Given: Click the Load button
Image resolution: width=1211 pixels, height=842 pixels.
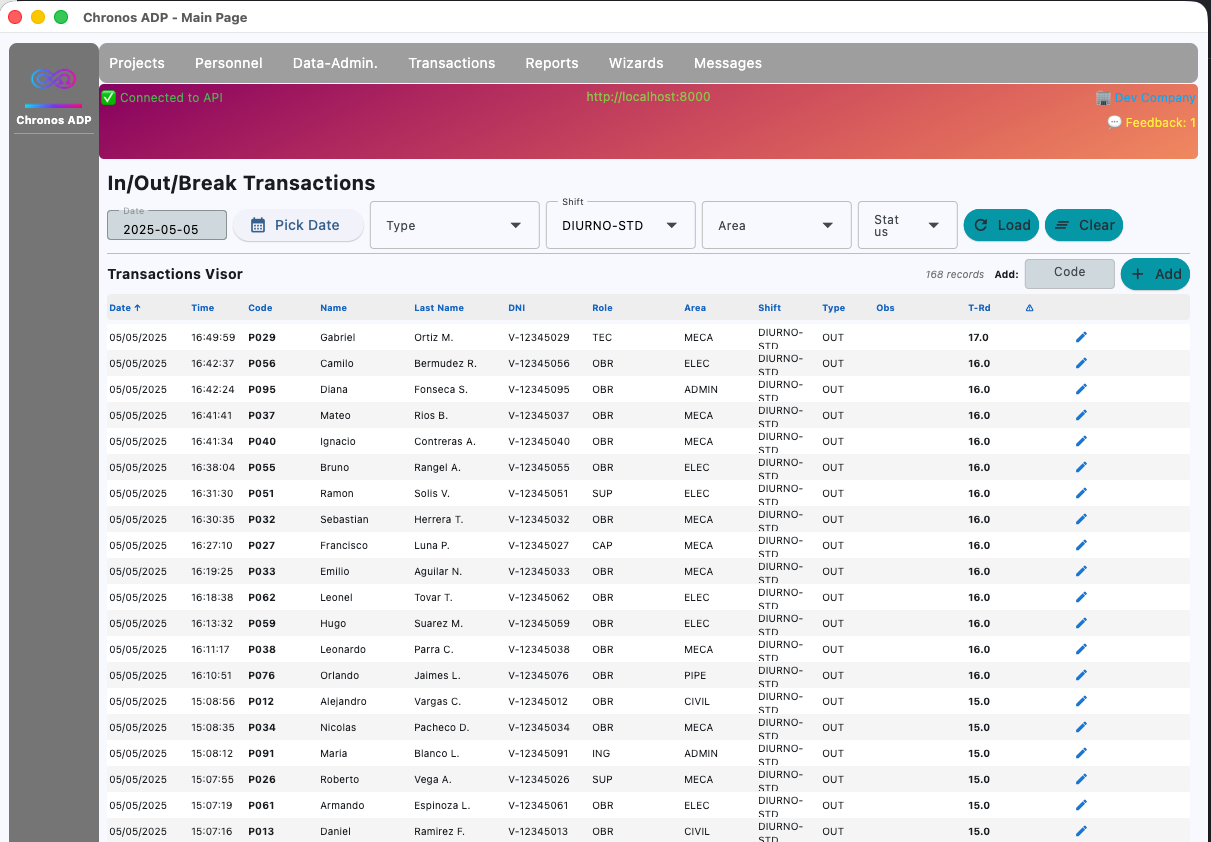Looking at the screenshot, I should pyautogui.click(x=1002, y=225).
